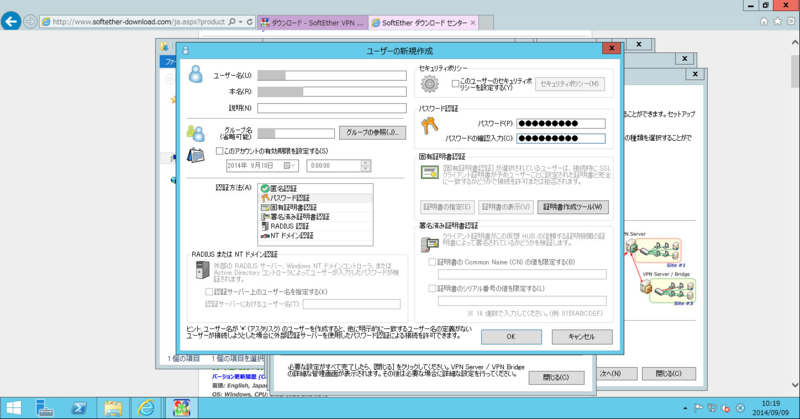The image size is (800, 419).
Task: Switch to SoftEther ダウンロード センター tab
Action: tap(423, 22)
